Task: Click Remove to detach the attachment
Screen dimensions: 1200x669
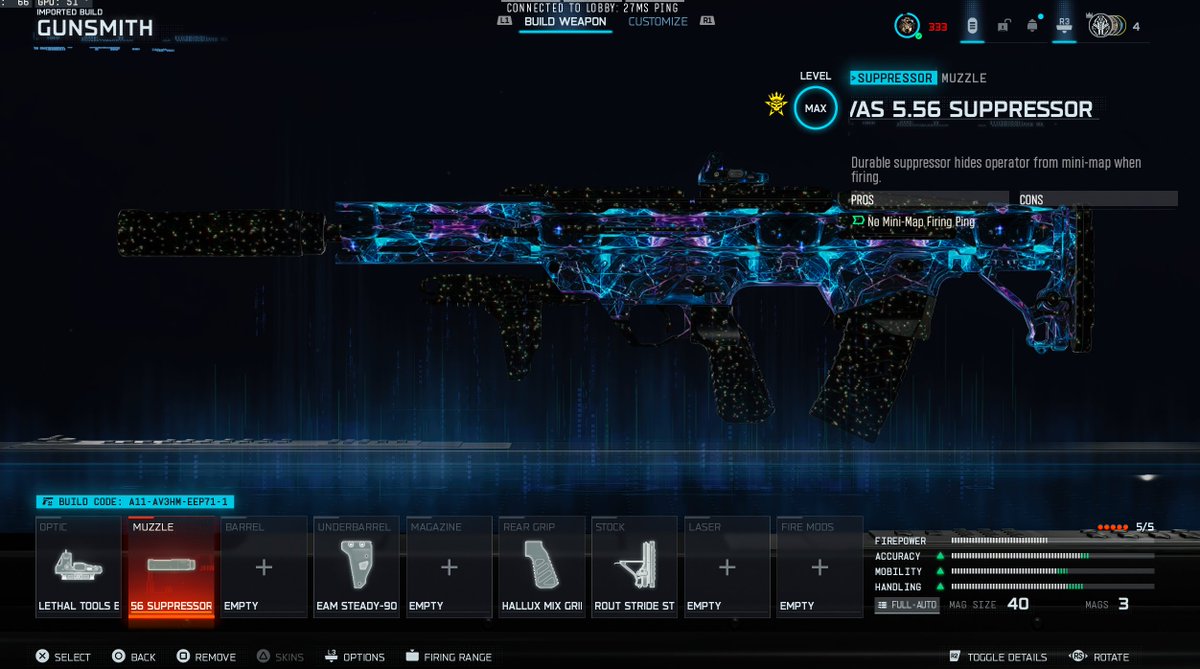Action: point(206,657)
